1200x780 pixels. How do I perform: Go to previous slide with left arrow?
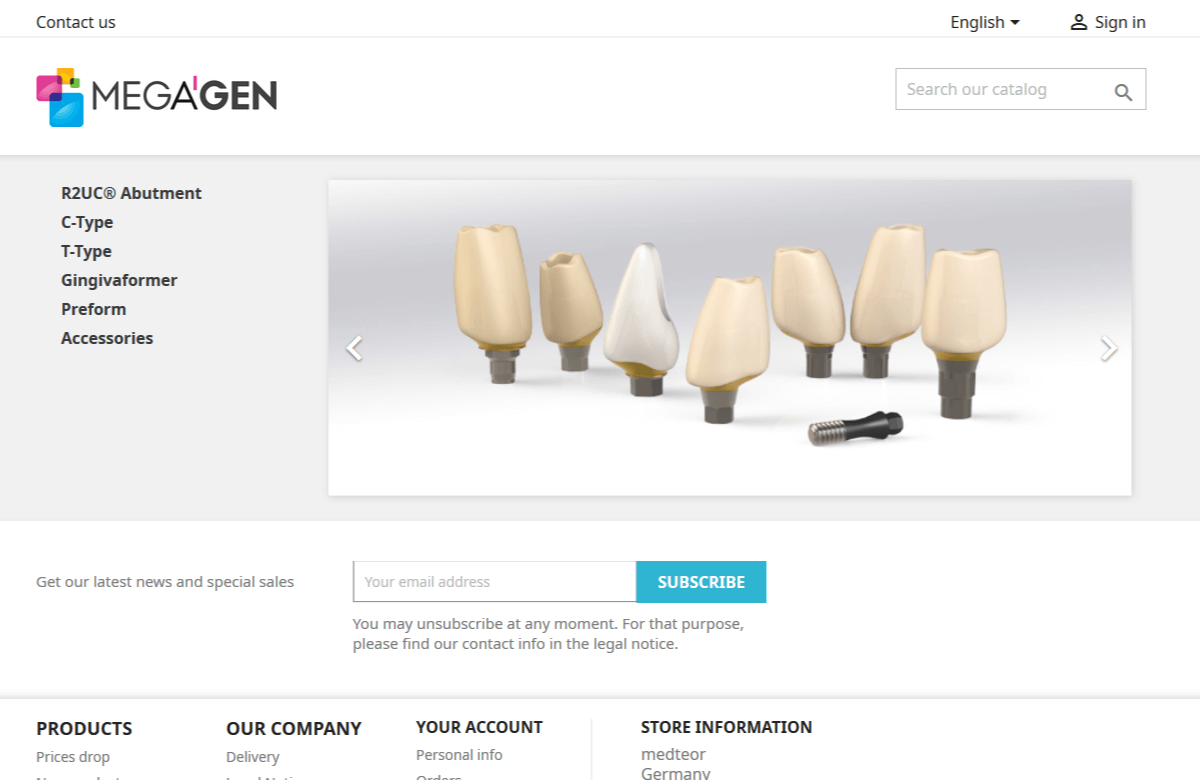[354, 348]
